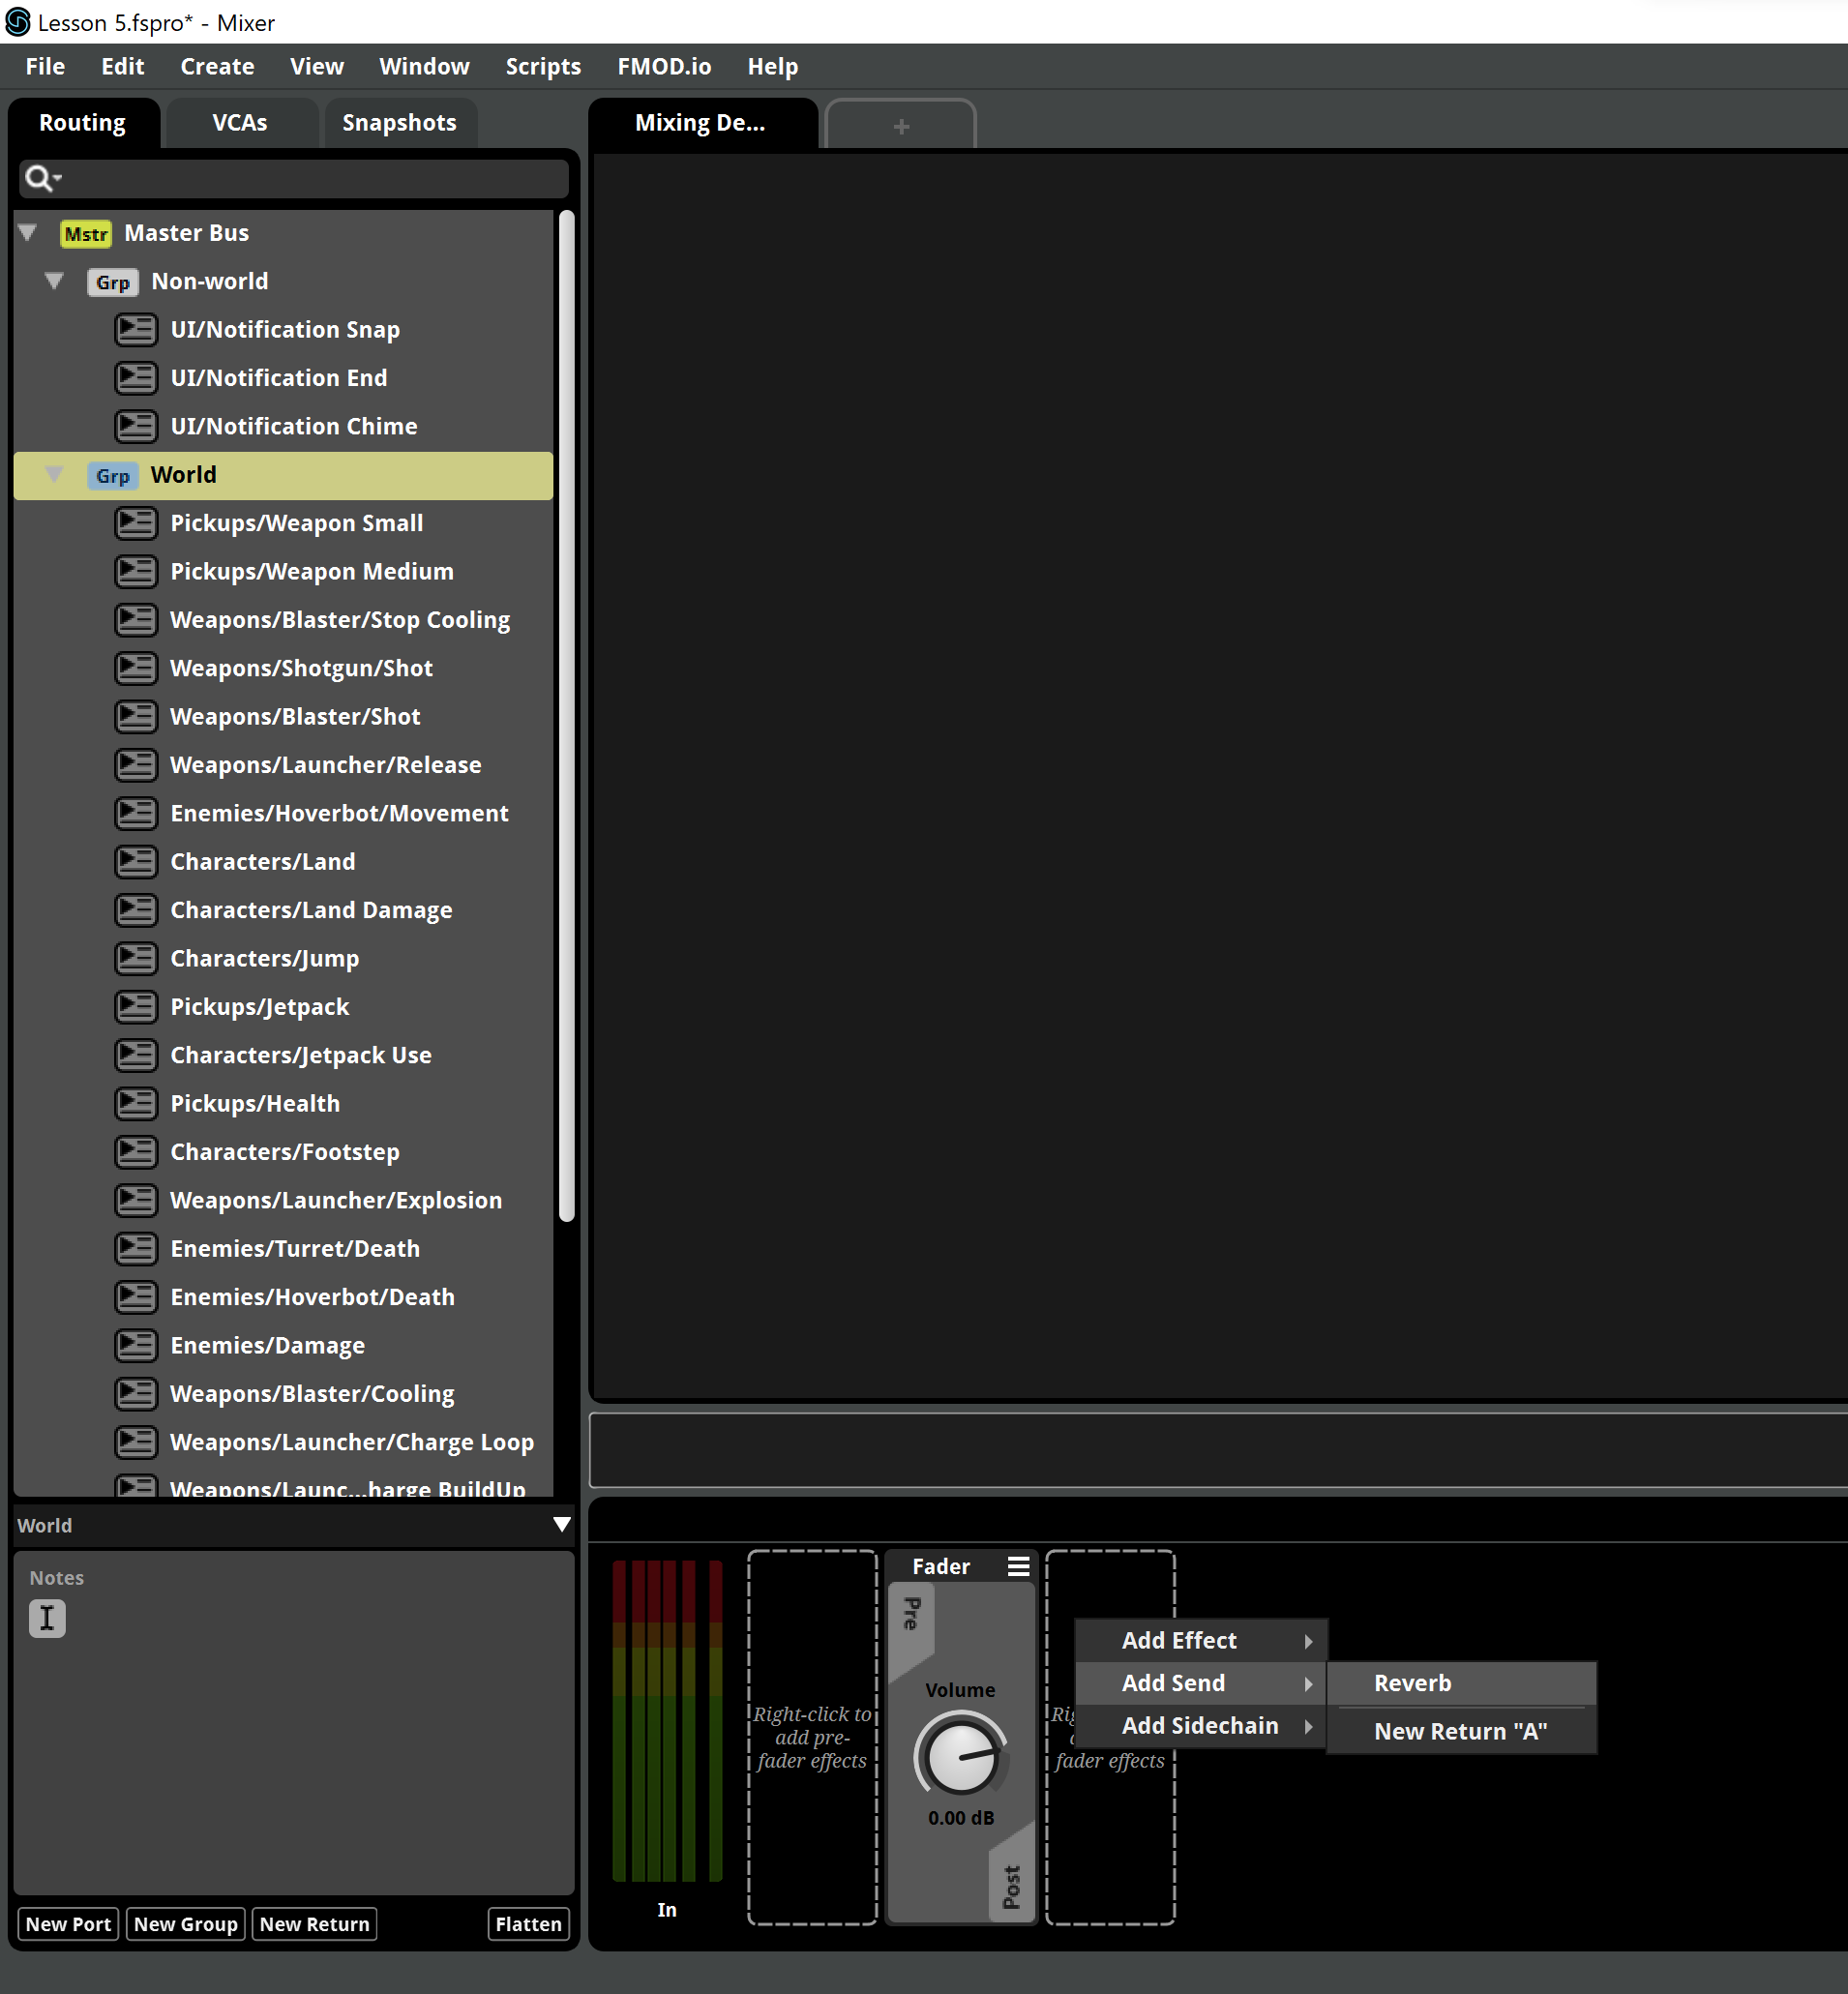Collapse the World group
The width and height of the screenshot is (1848, 1994).
pyautogui.click(x=54, y=475)
